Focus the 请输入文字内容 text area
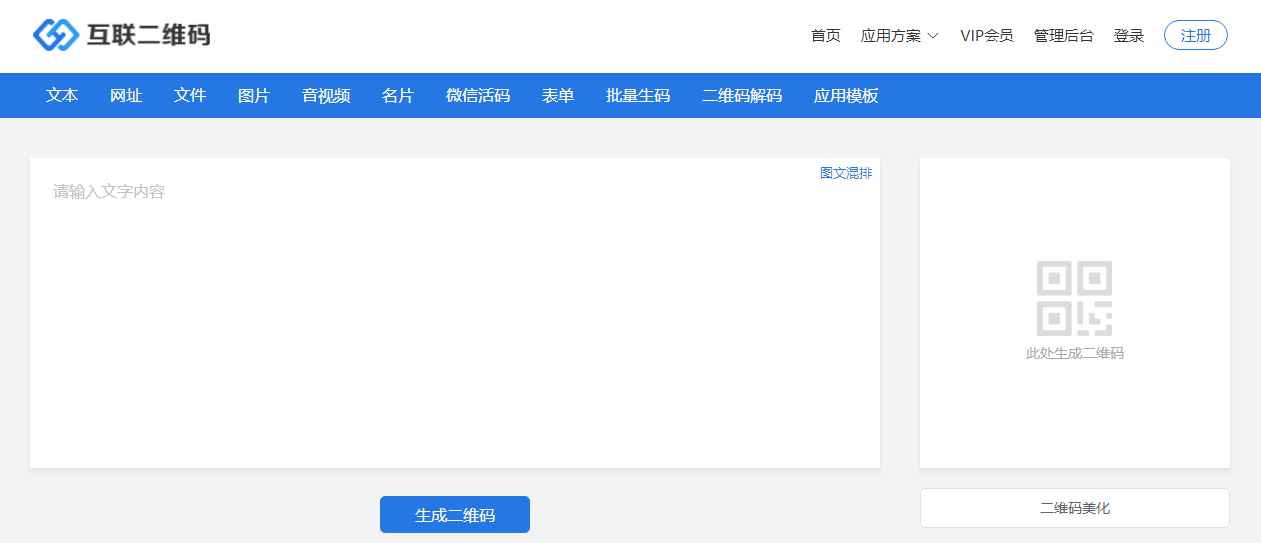The image size is (1261, 543). pos(455,320)
